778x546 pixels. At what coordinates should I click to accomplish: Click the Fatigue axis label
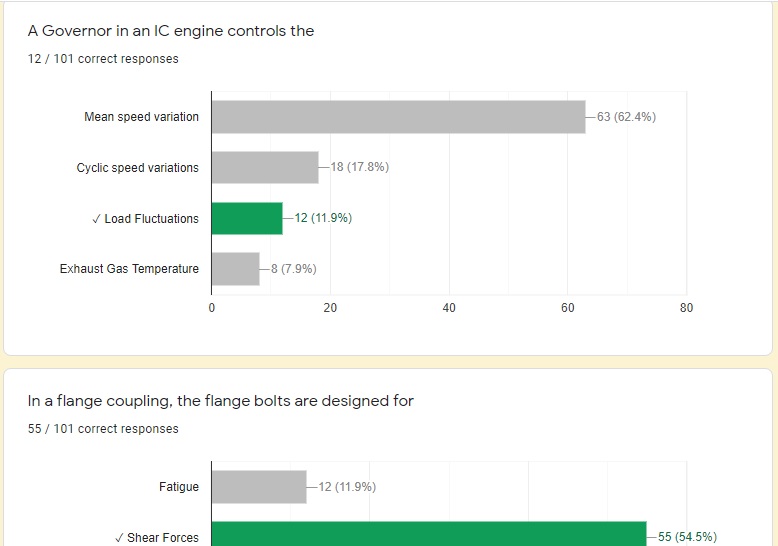tap(179, 487)
